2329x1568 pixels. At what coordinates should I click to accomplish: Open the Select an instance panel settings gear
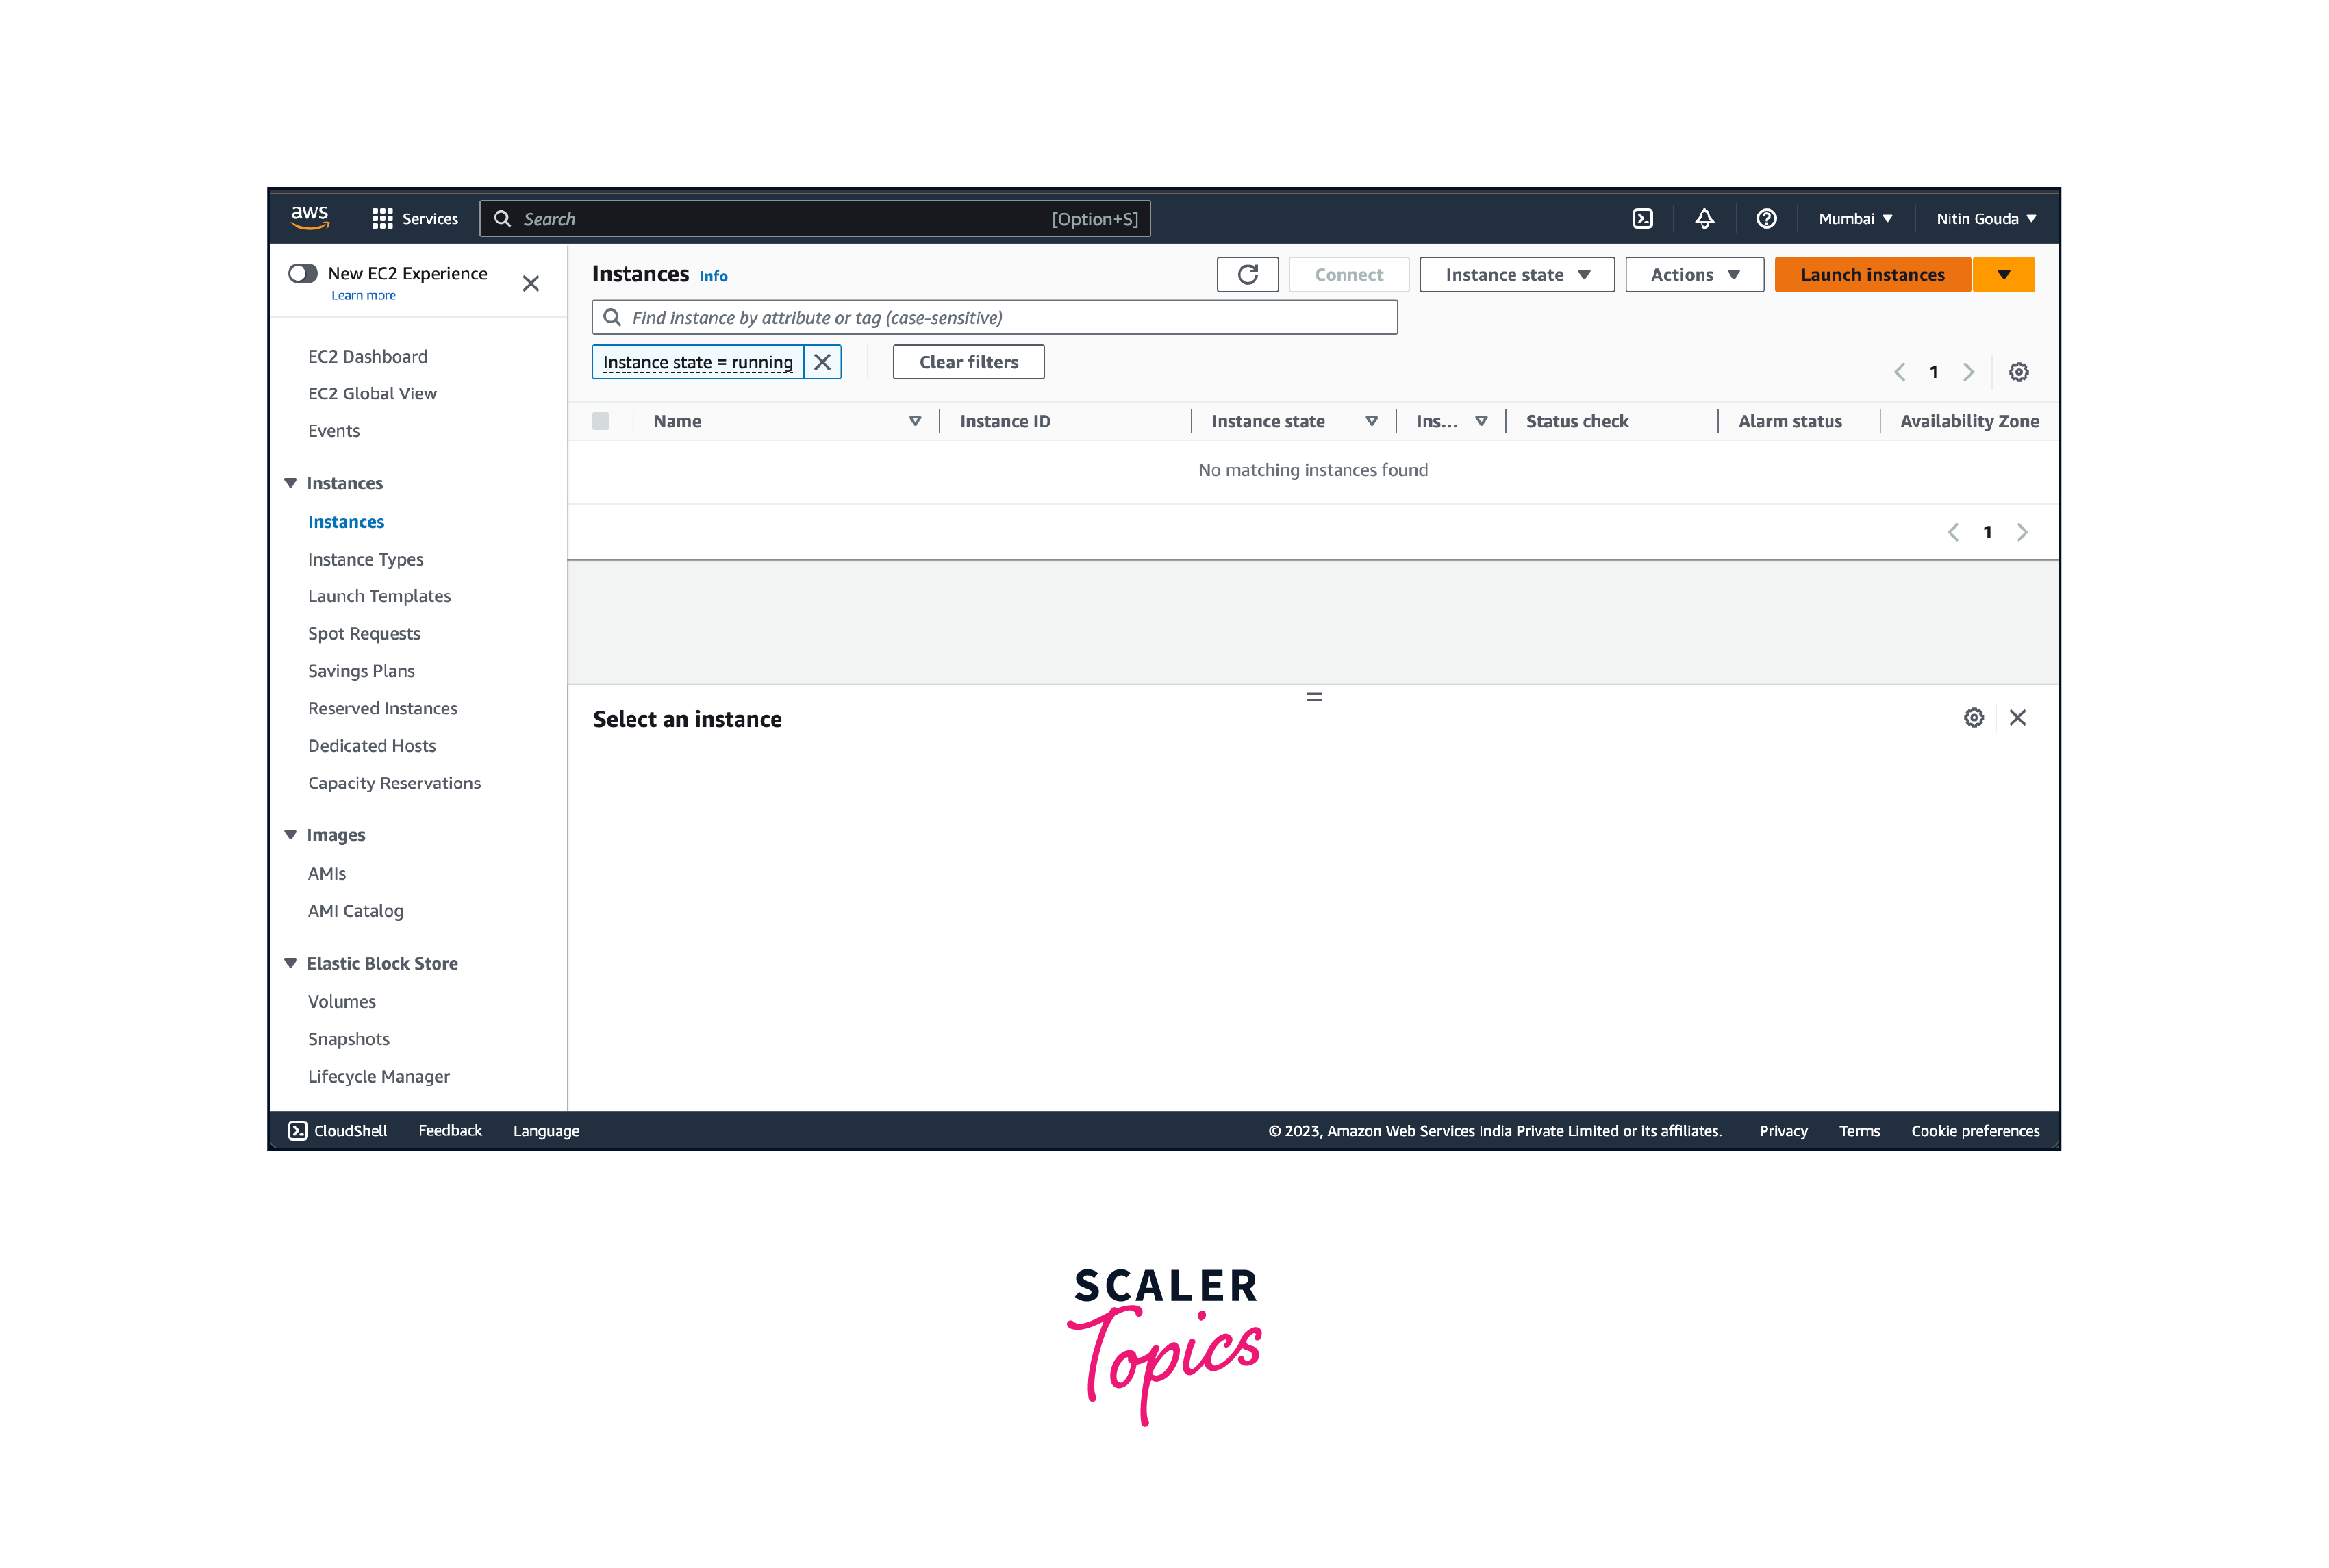click(1973, 717)
